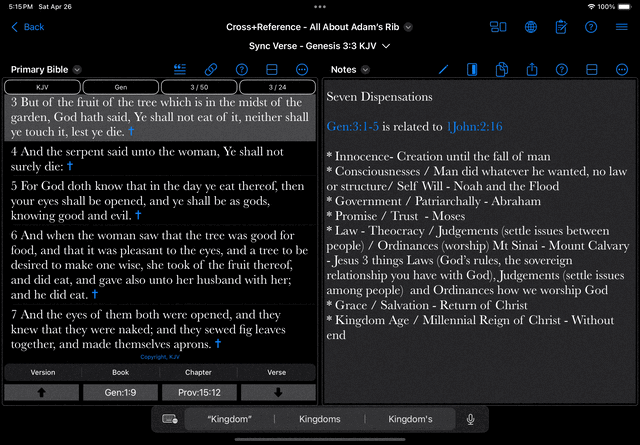This screenshot has height=445, width=640.
Task: Follow the 1John:2:16 link in notes
Action: point(474,127)
